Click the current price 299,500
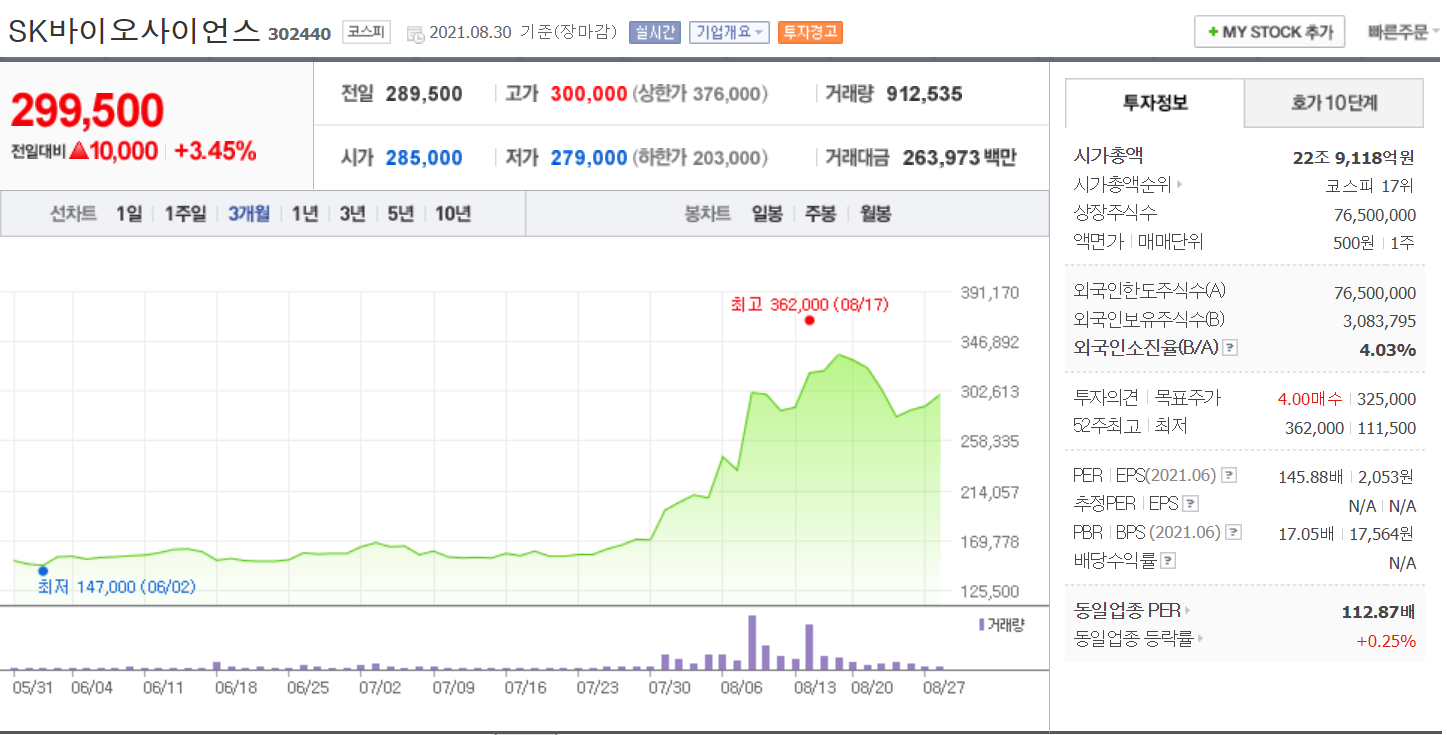 click(87, 111)
